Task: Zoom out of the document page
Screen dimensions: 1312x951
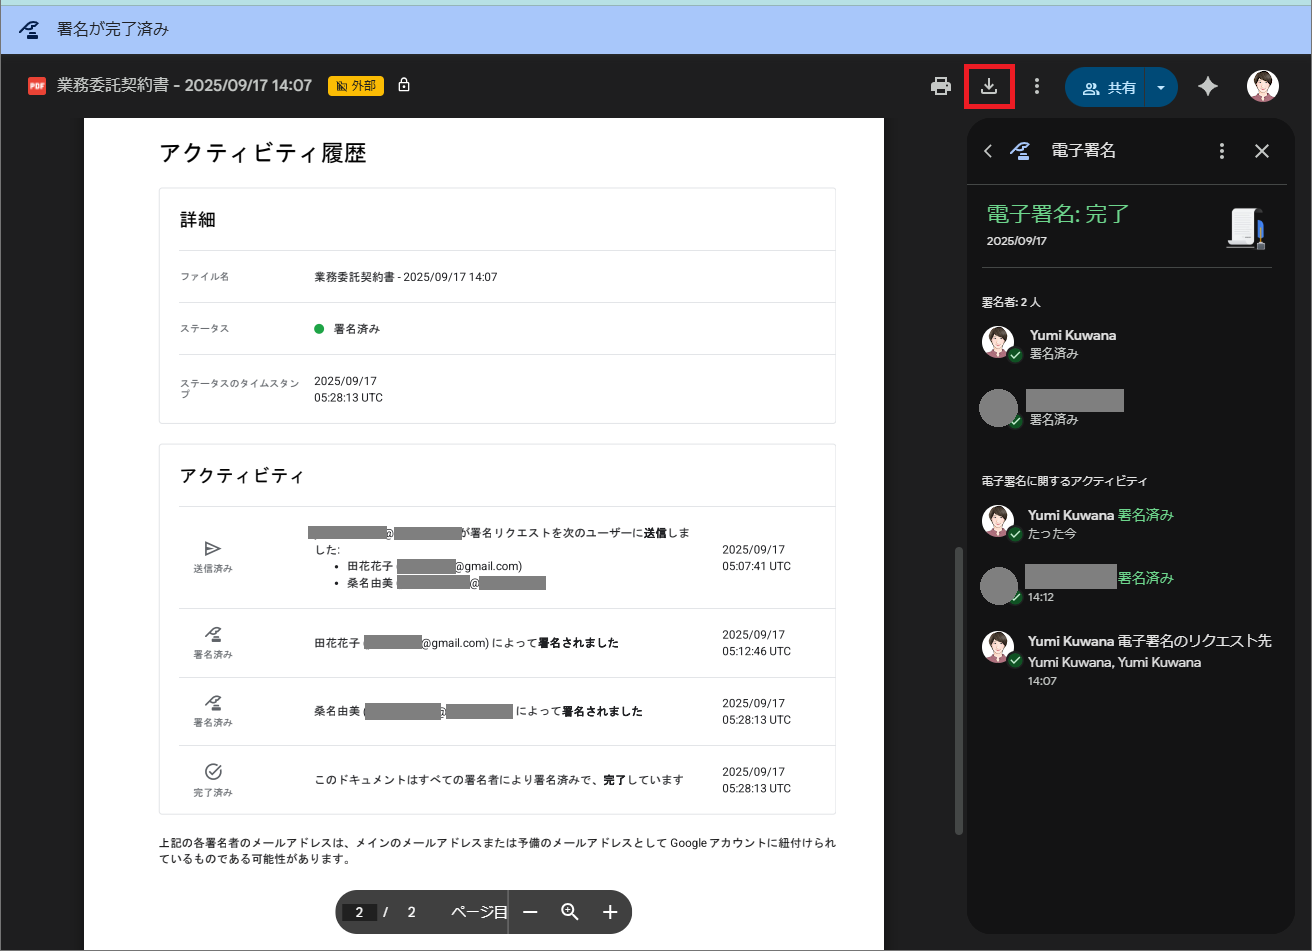Action: point(530,912)
